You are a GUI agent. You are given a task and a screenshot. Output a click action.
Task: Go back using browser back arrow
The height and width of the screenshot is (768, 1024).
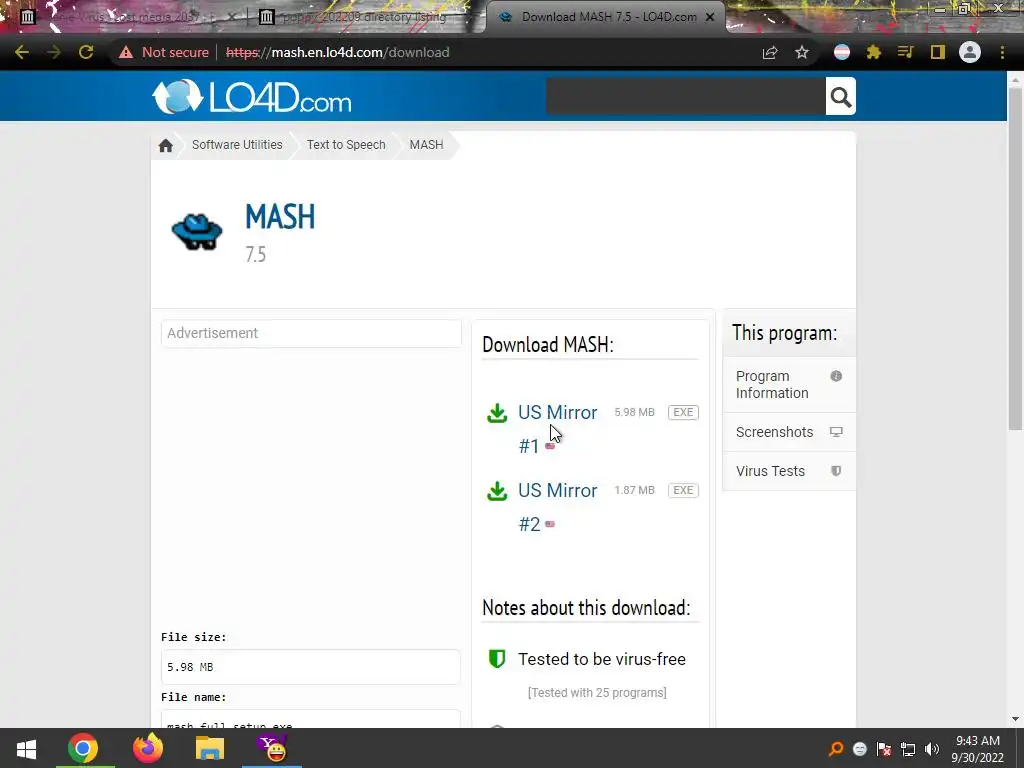click(x=22, y=52)
